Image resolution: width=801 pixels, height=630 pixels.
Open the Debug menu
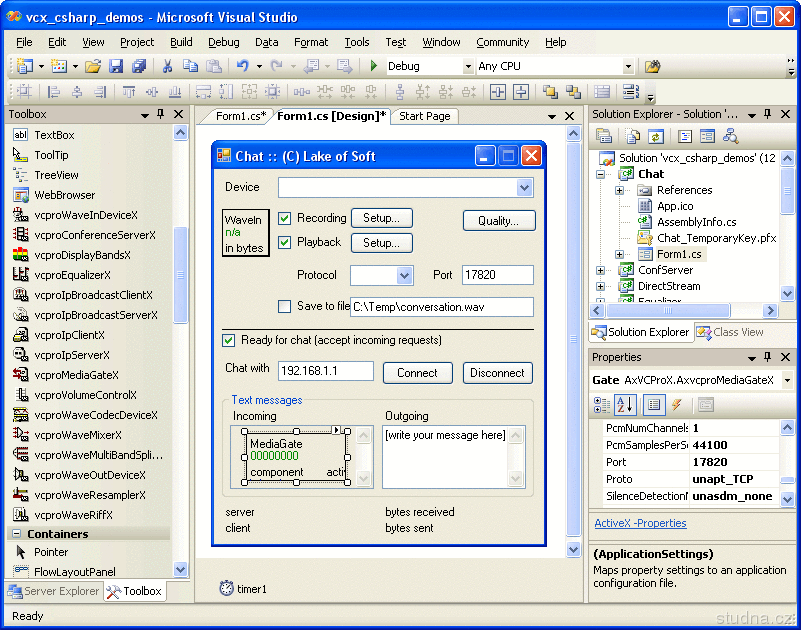(x=223, y=42)
